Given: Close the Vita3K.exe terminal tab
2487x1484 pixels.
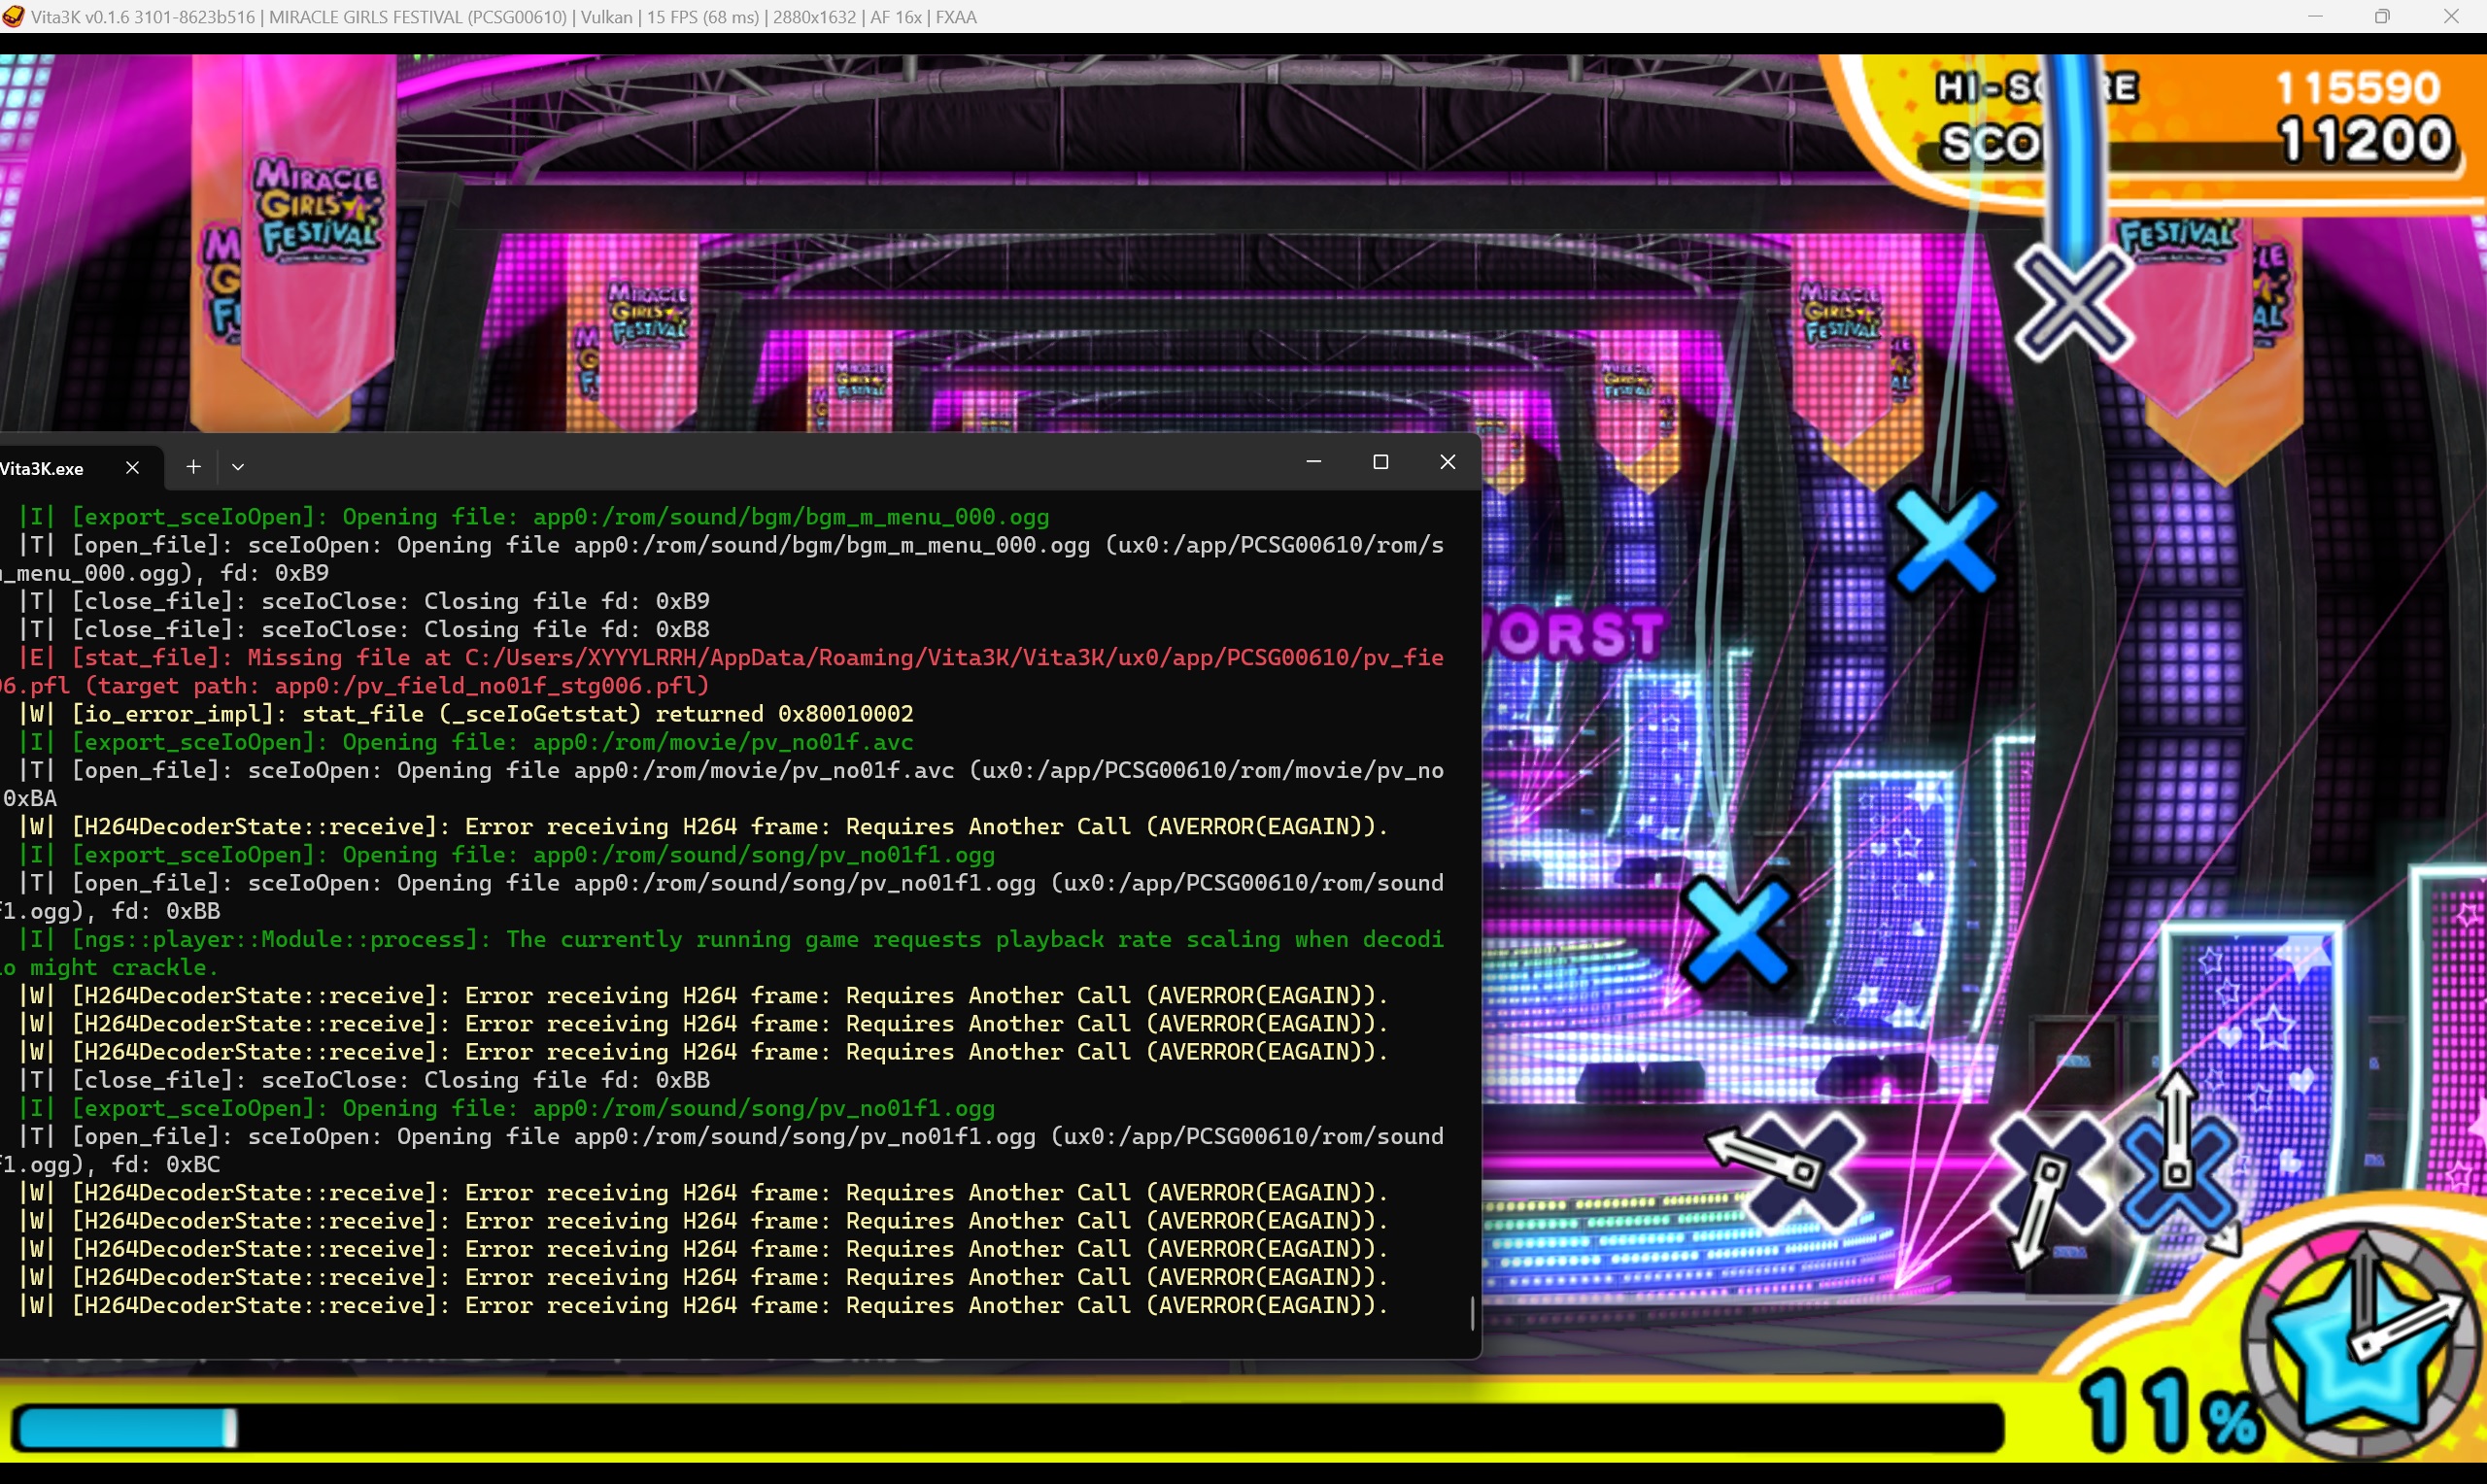Looking at the screenshot, I should pos(132,467).
